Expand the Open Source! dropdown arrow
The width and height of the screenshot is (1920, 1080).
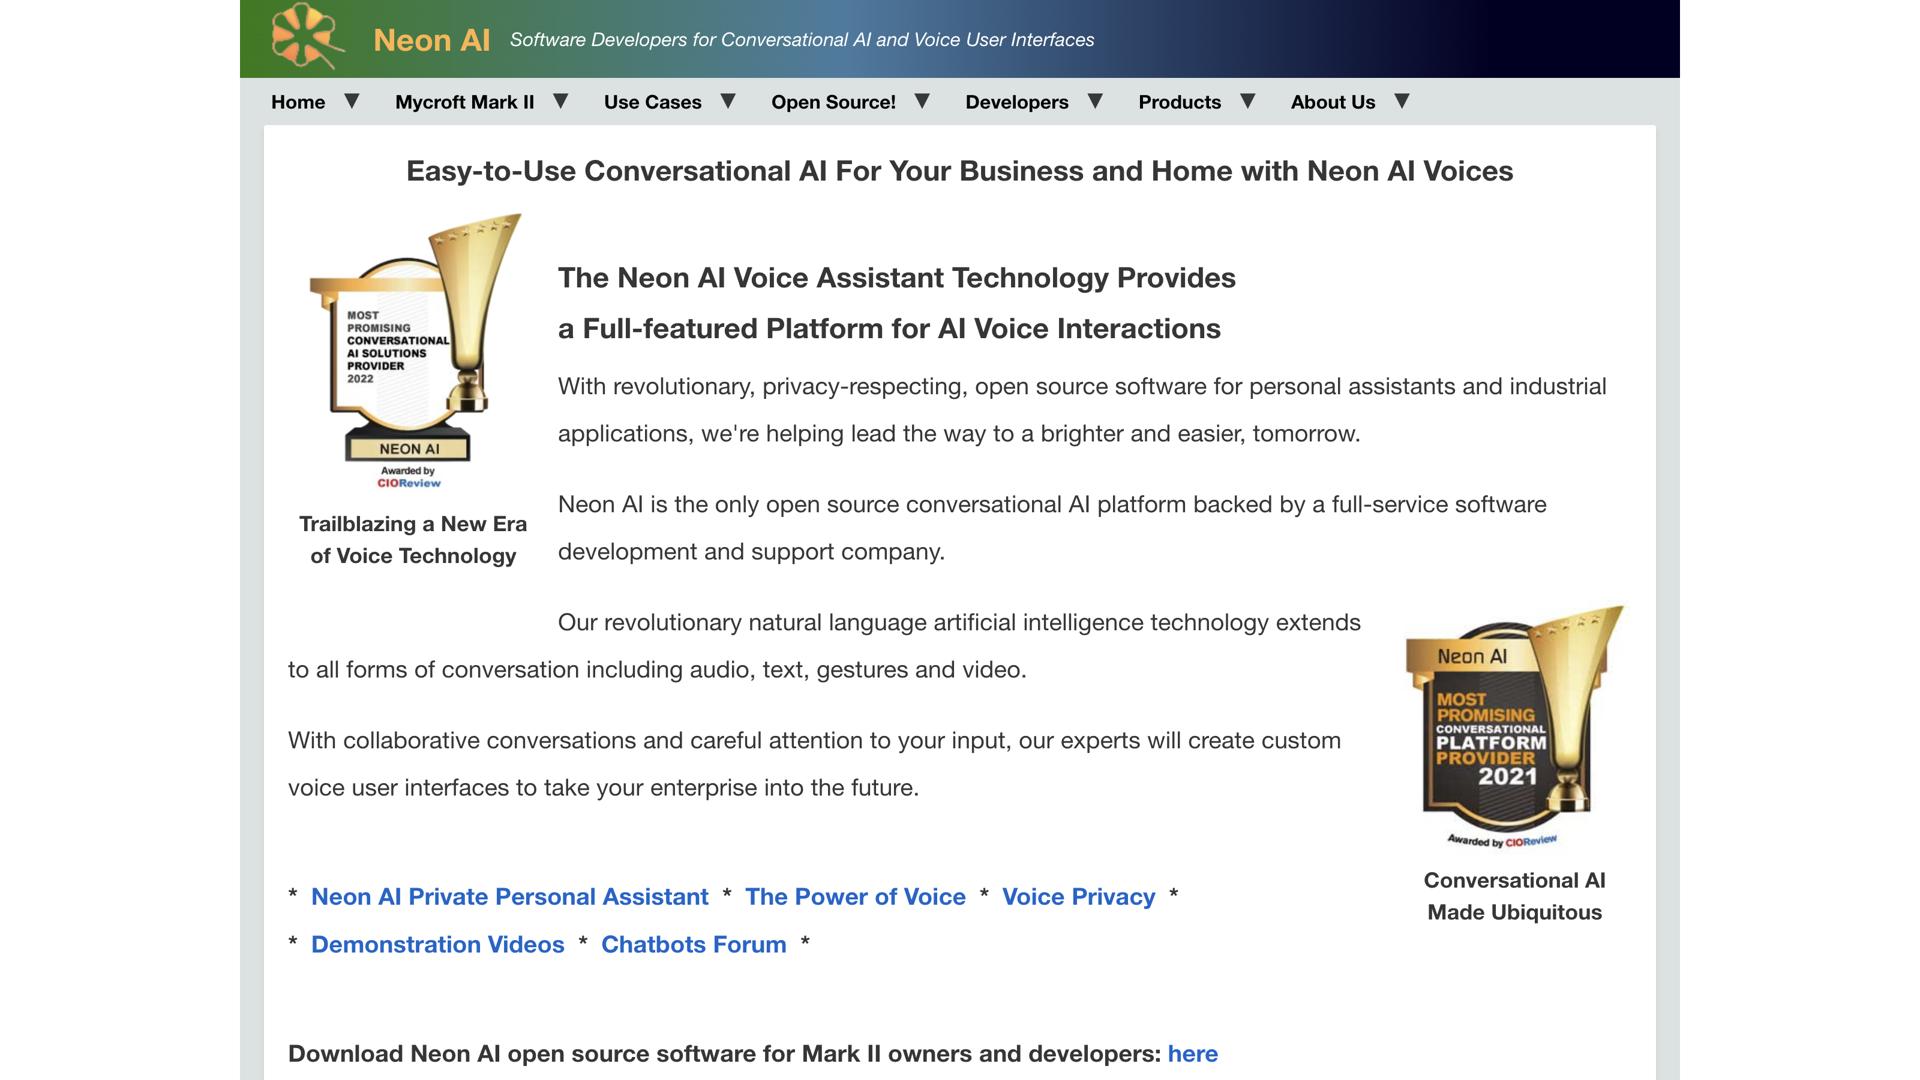click(x=922, y=101)
